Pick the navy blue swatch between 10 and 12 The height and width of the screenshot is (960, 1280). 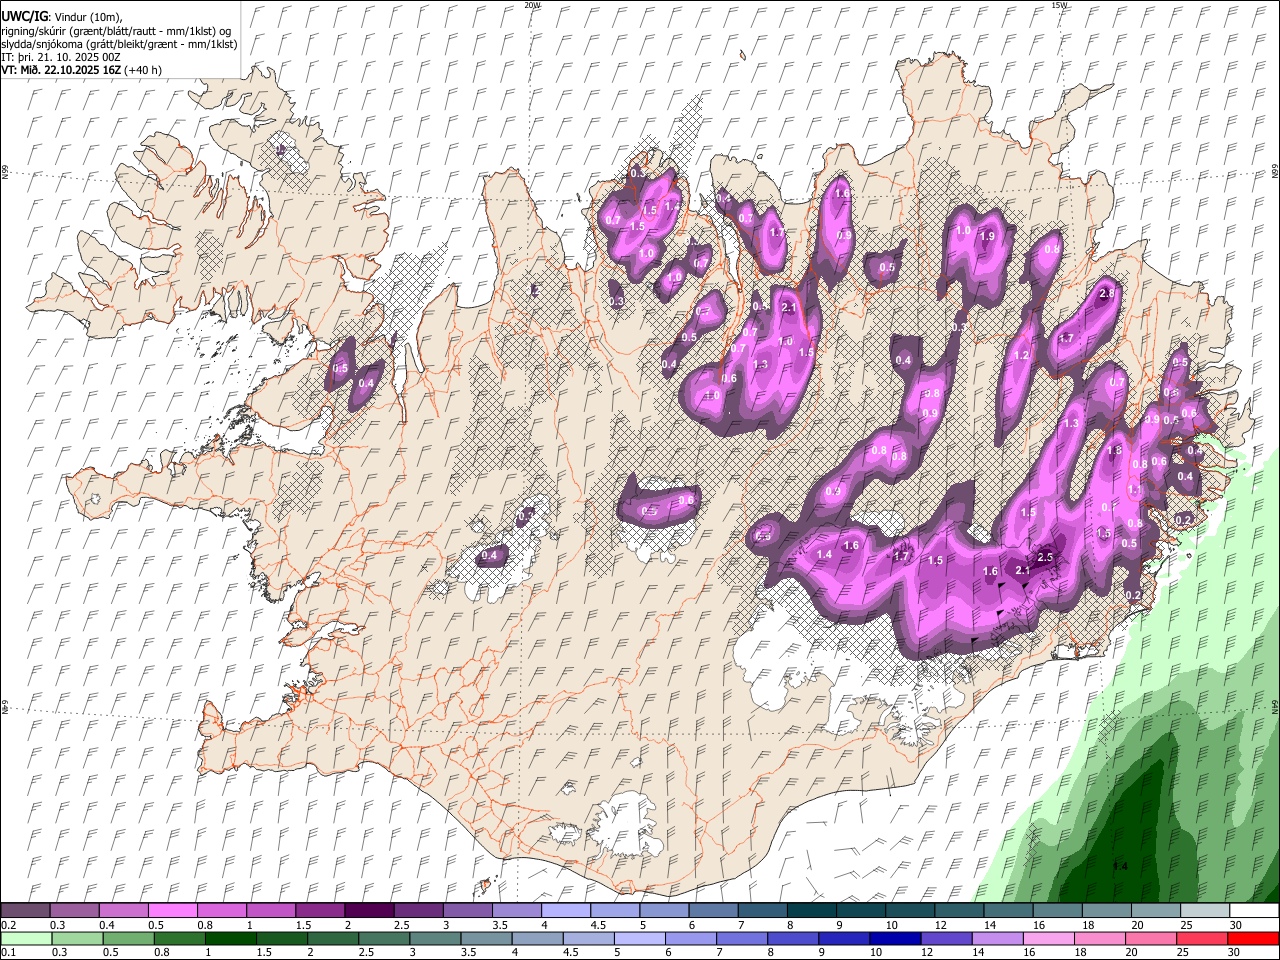coord(895,939)
